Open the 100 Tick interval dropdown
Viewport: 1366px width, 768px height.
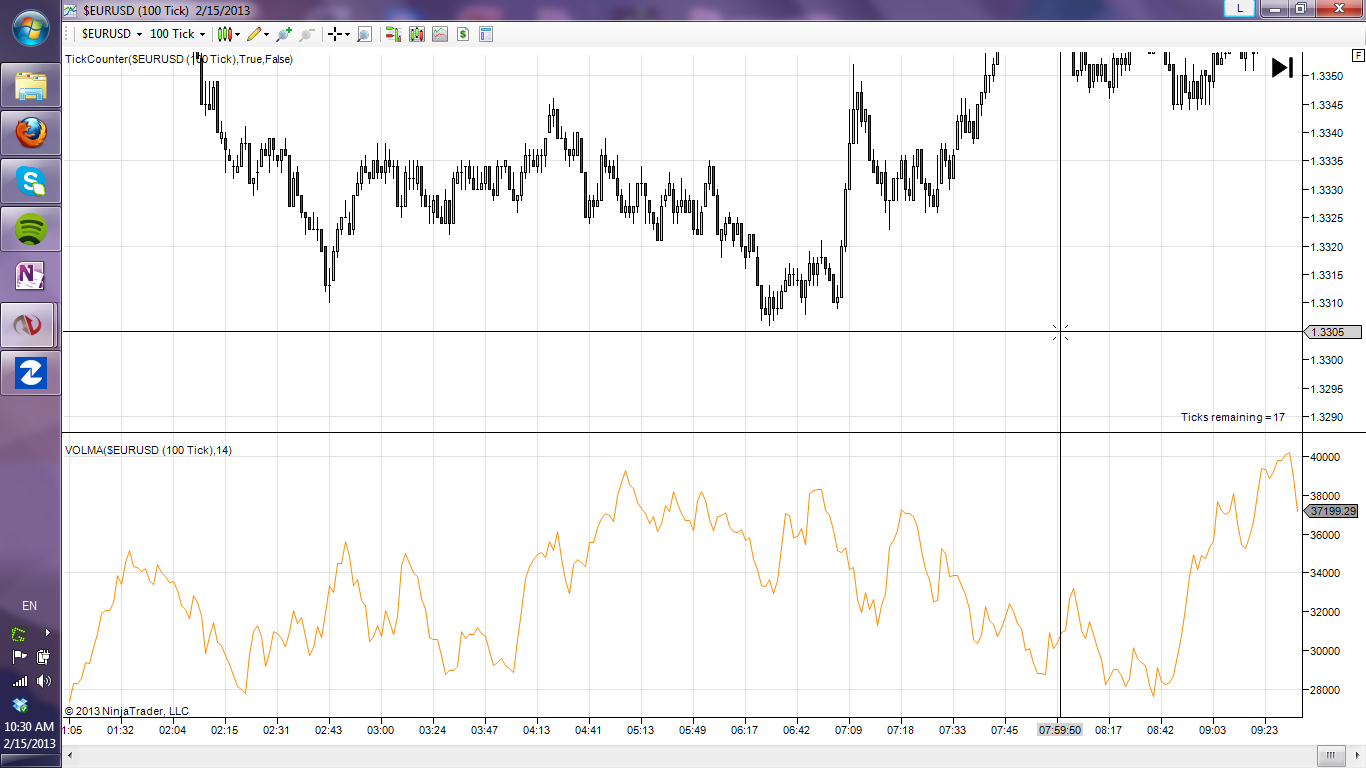(177, 34)
